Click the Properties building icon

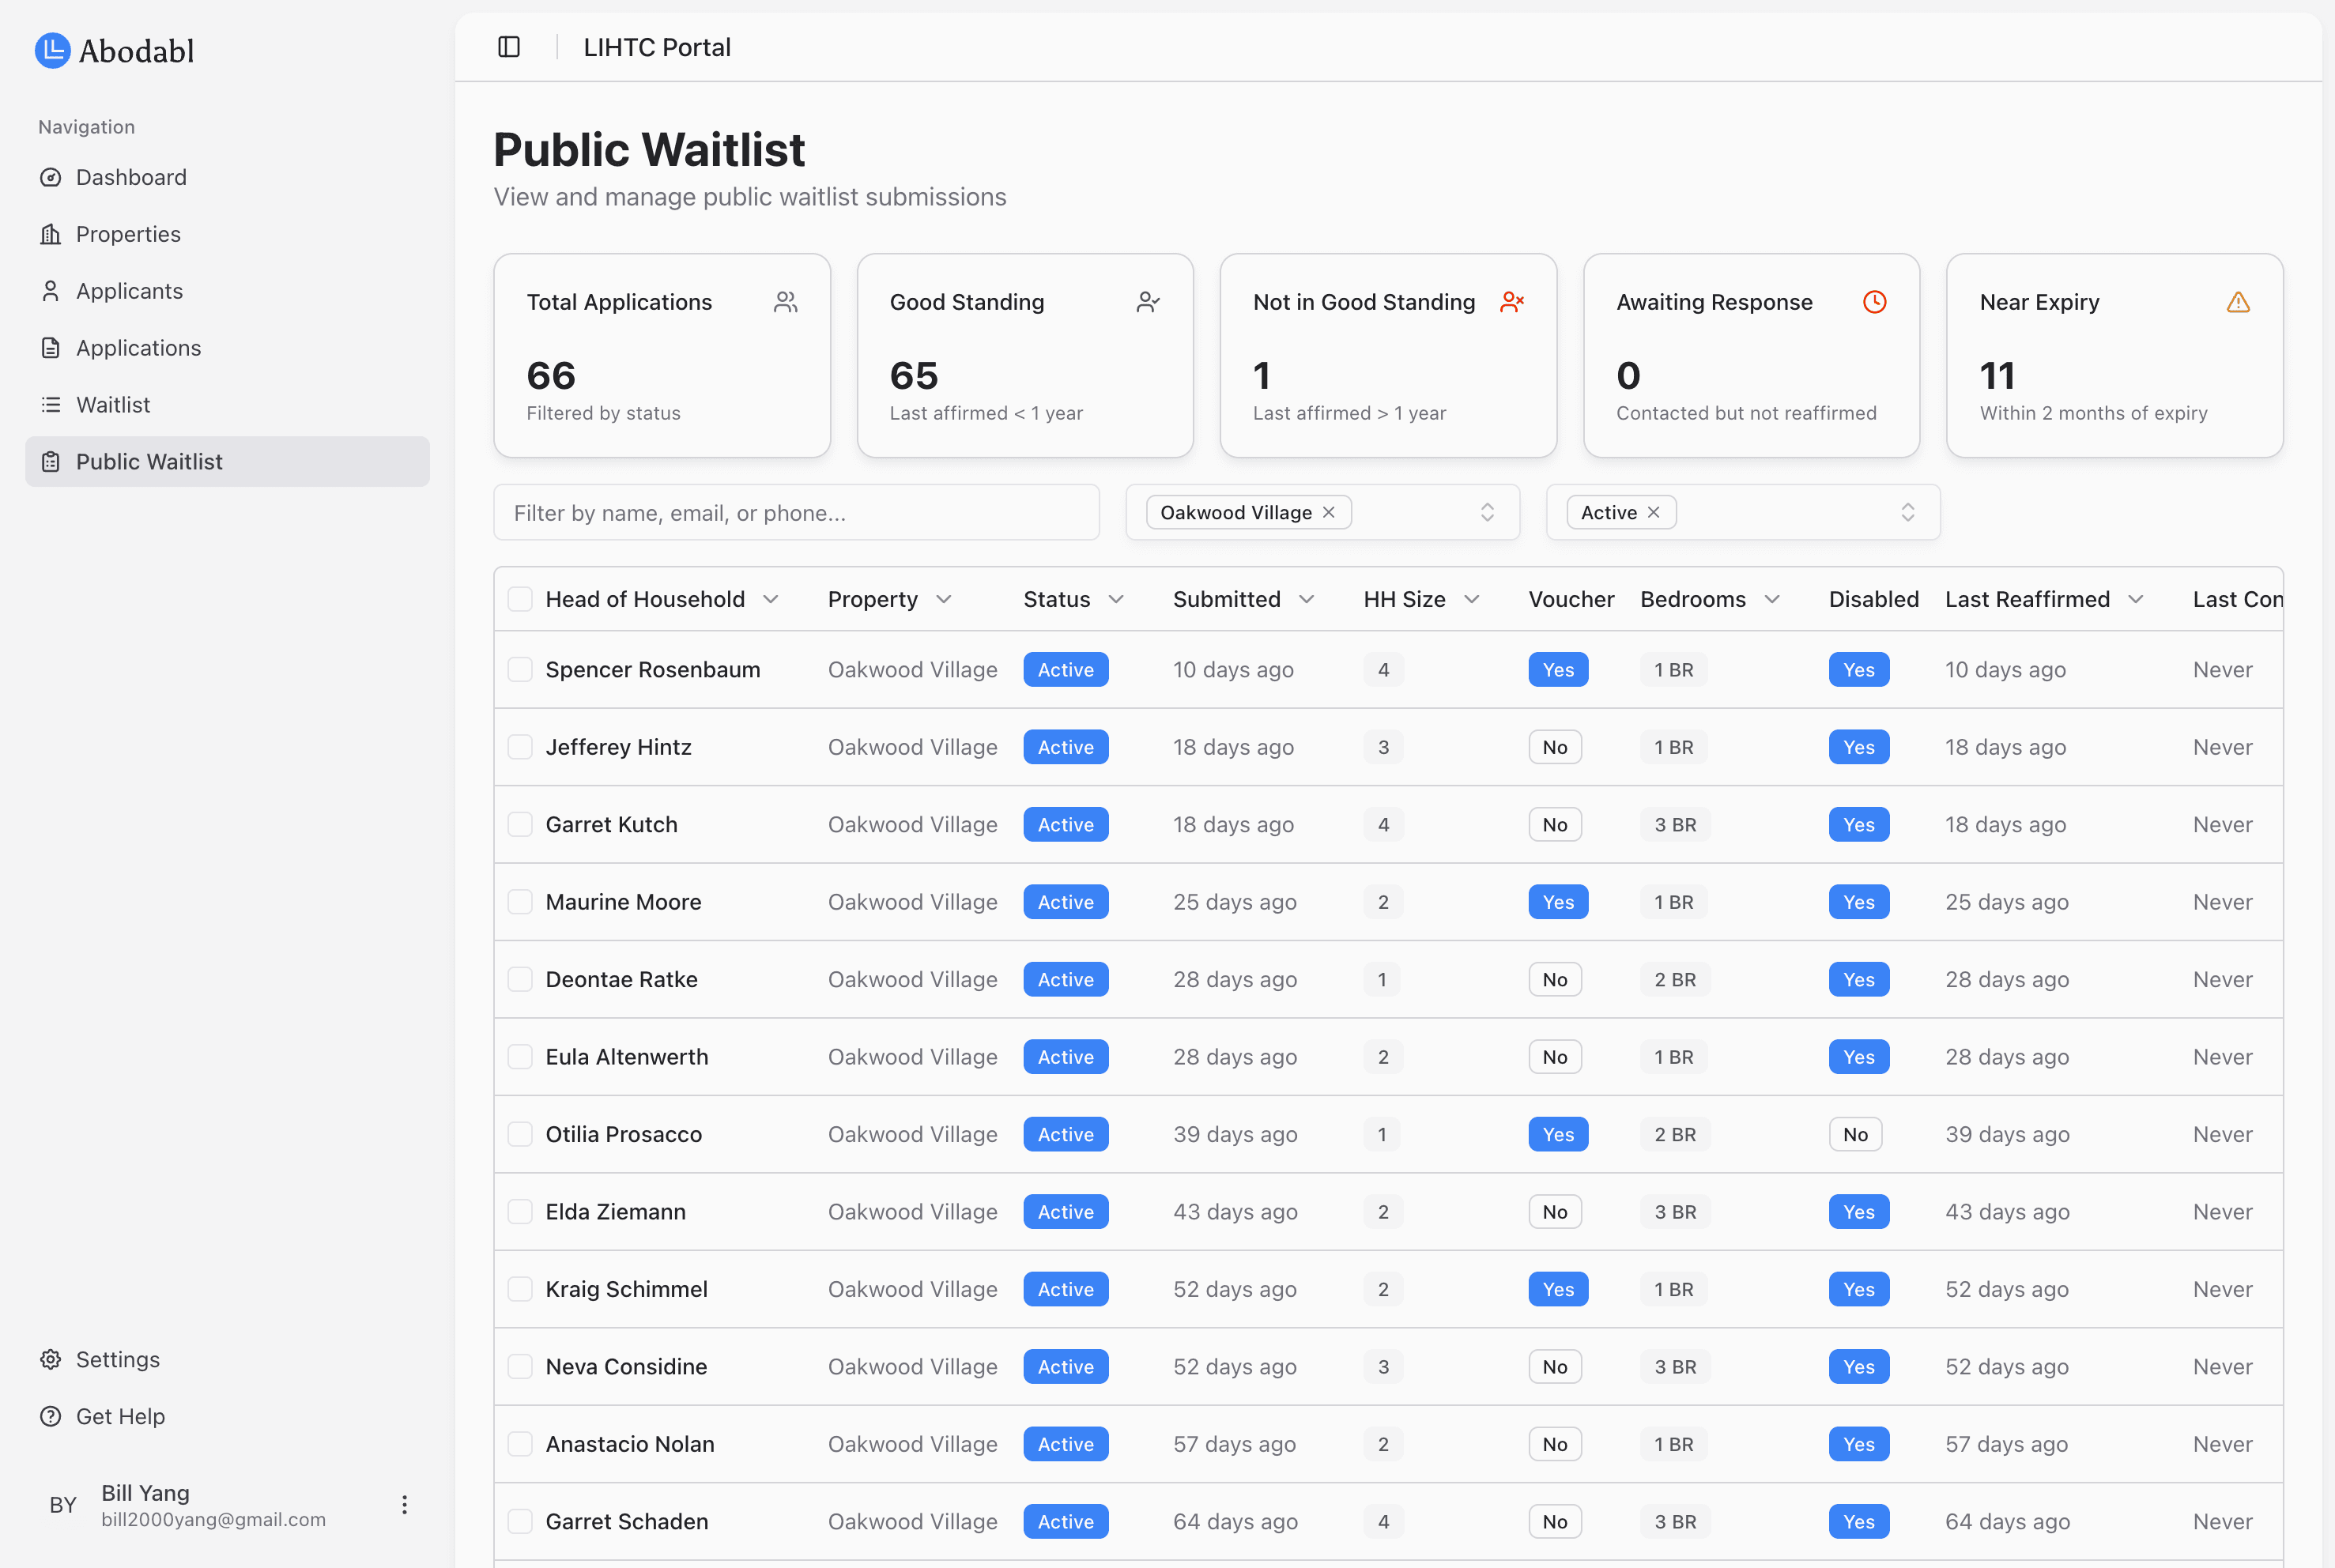pyautogui.click(x=51, y=234)
